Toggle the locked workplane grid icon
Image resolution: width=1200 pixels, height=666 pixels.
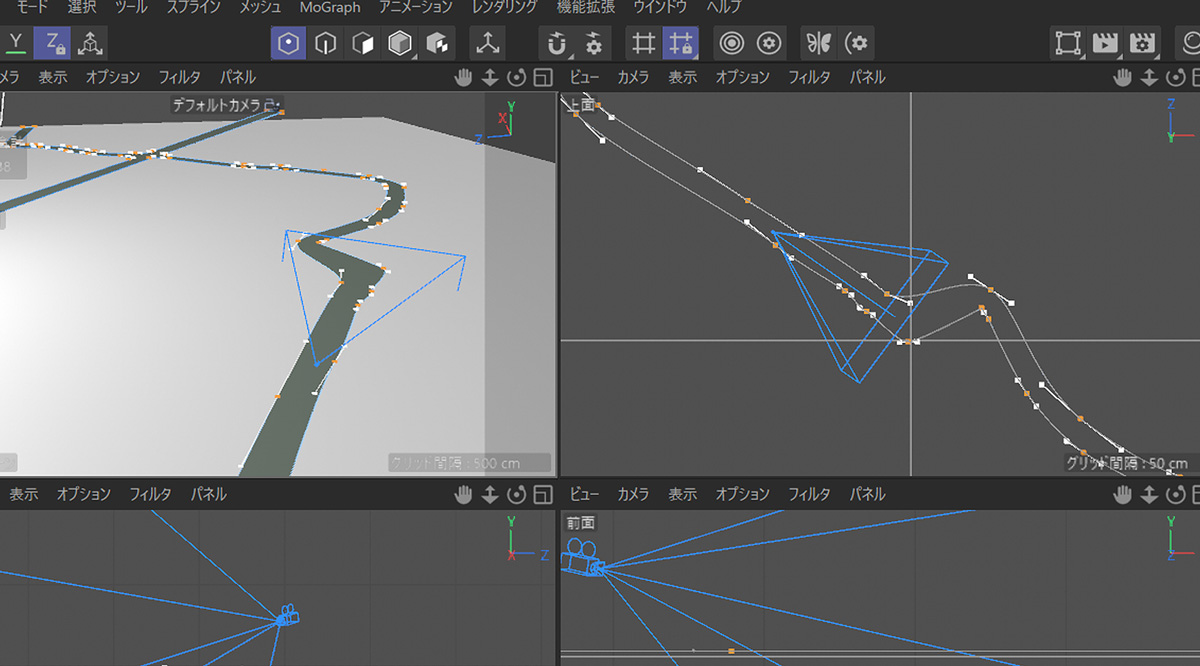(681, 43)
